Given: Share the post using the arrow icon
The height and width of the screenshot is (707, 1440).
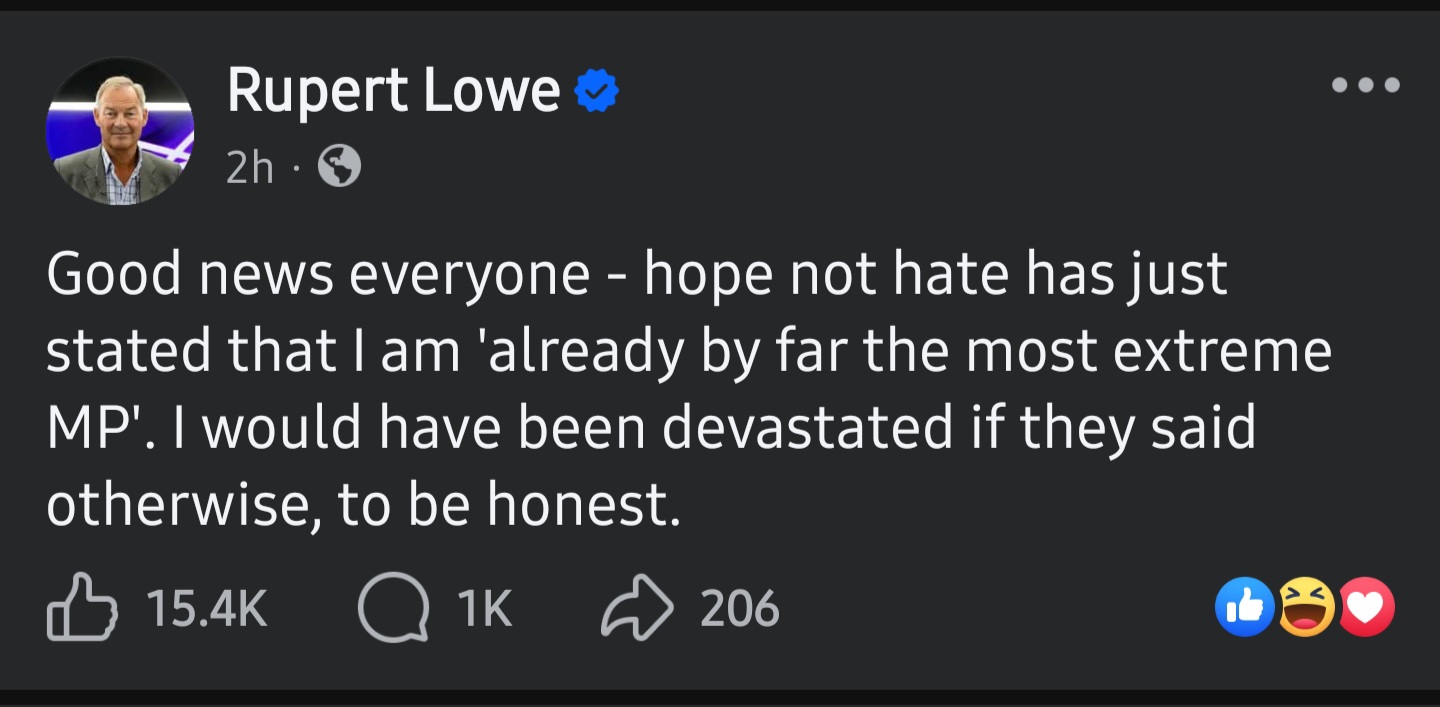Looking at the screenshot, I should 637,608.
